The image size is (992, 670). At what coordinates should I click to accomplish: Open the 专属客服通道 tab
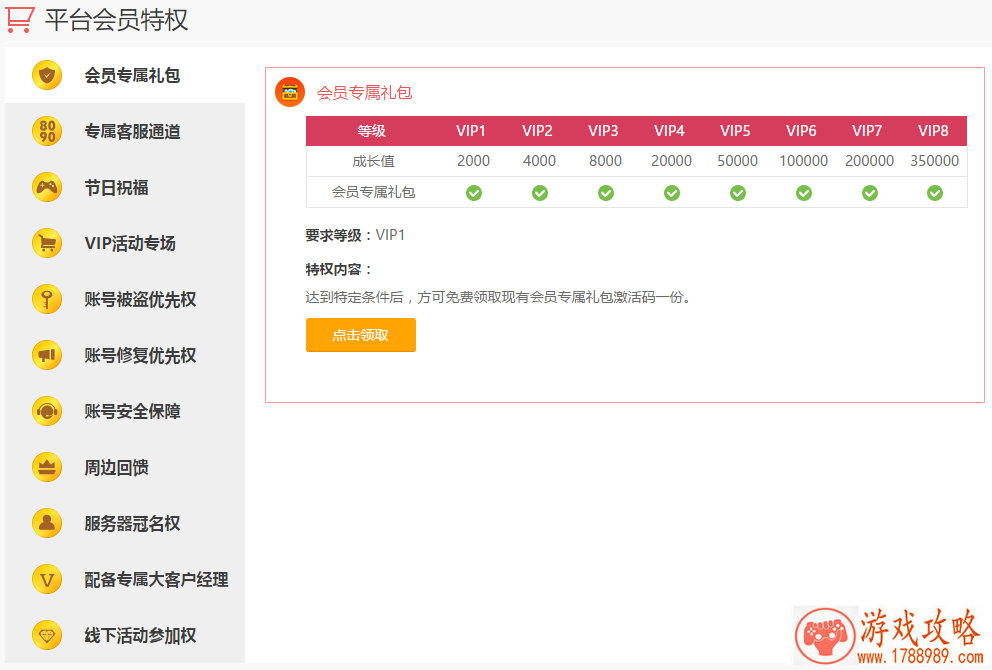coord(132,131)
